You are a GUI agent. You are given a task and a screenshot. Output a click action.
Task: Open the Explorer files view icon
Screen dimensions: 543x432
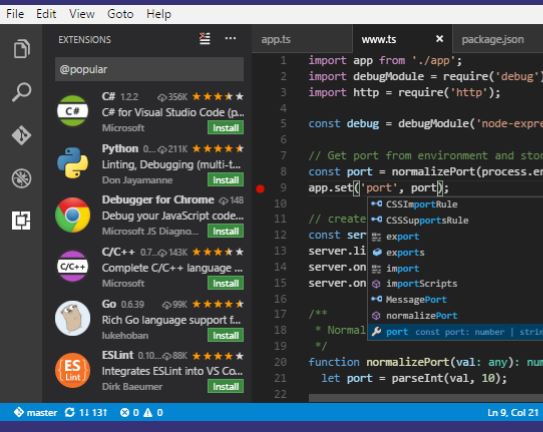(x=21, y=49)
